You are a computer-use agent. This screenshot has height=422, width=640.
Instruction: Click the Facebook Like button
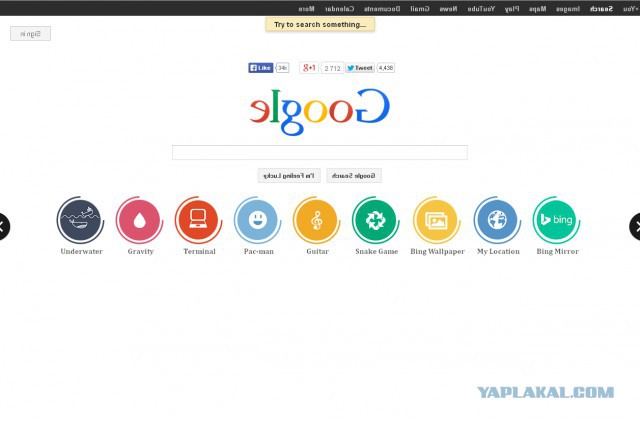(x=260, y=68)
